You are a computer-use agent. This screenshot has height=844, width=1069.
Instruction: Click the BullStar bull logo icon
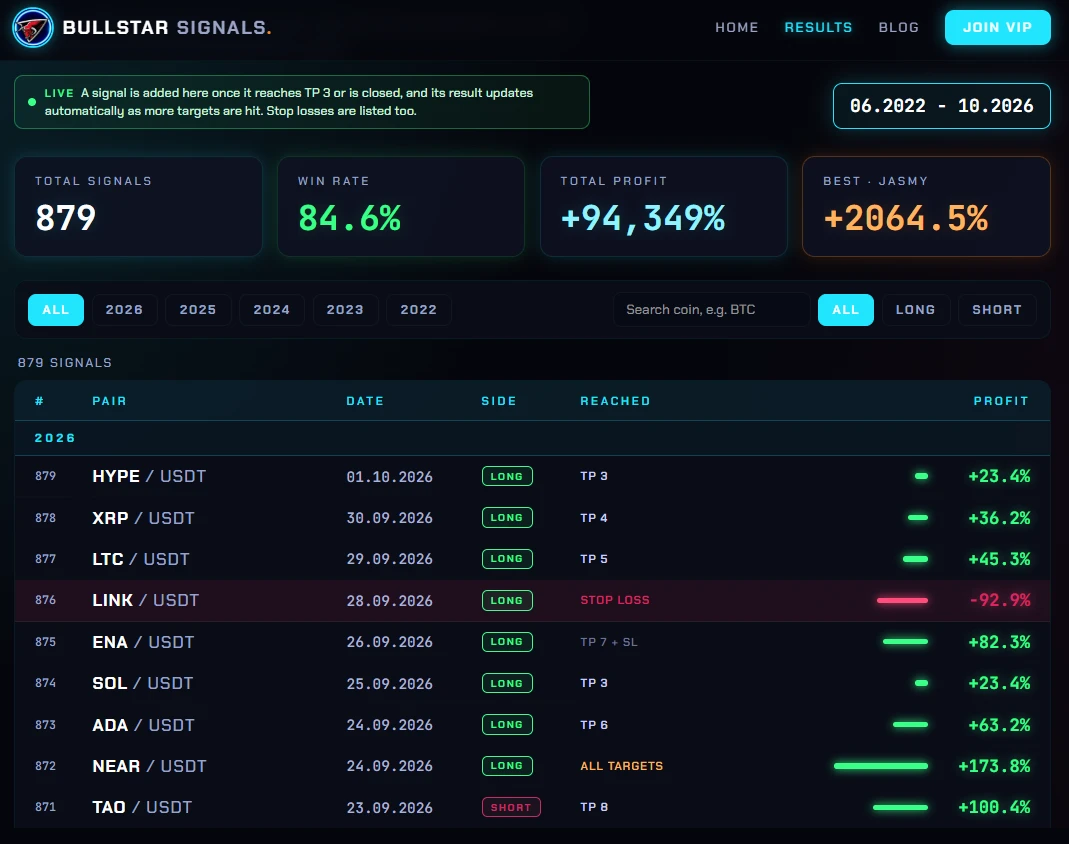(33, 27)
